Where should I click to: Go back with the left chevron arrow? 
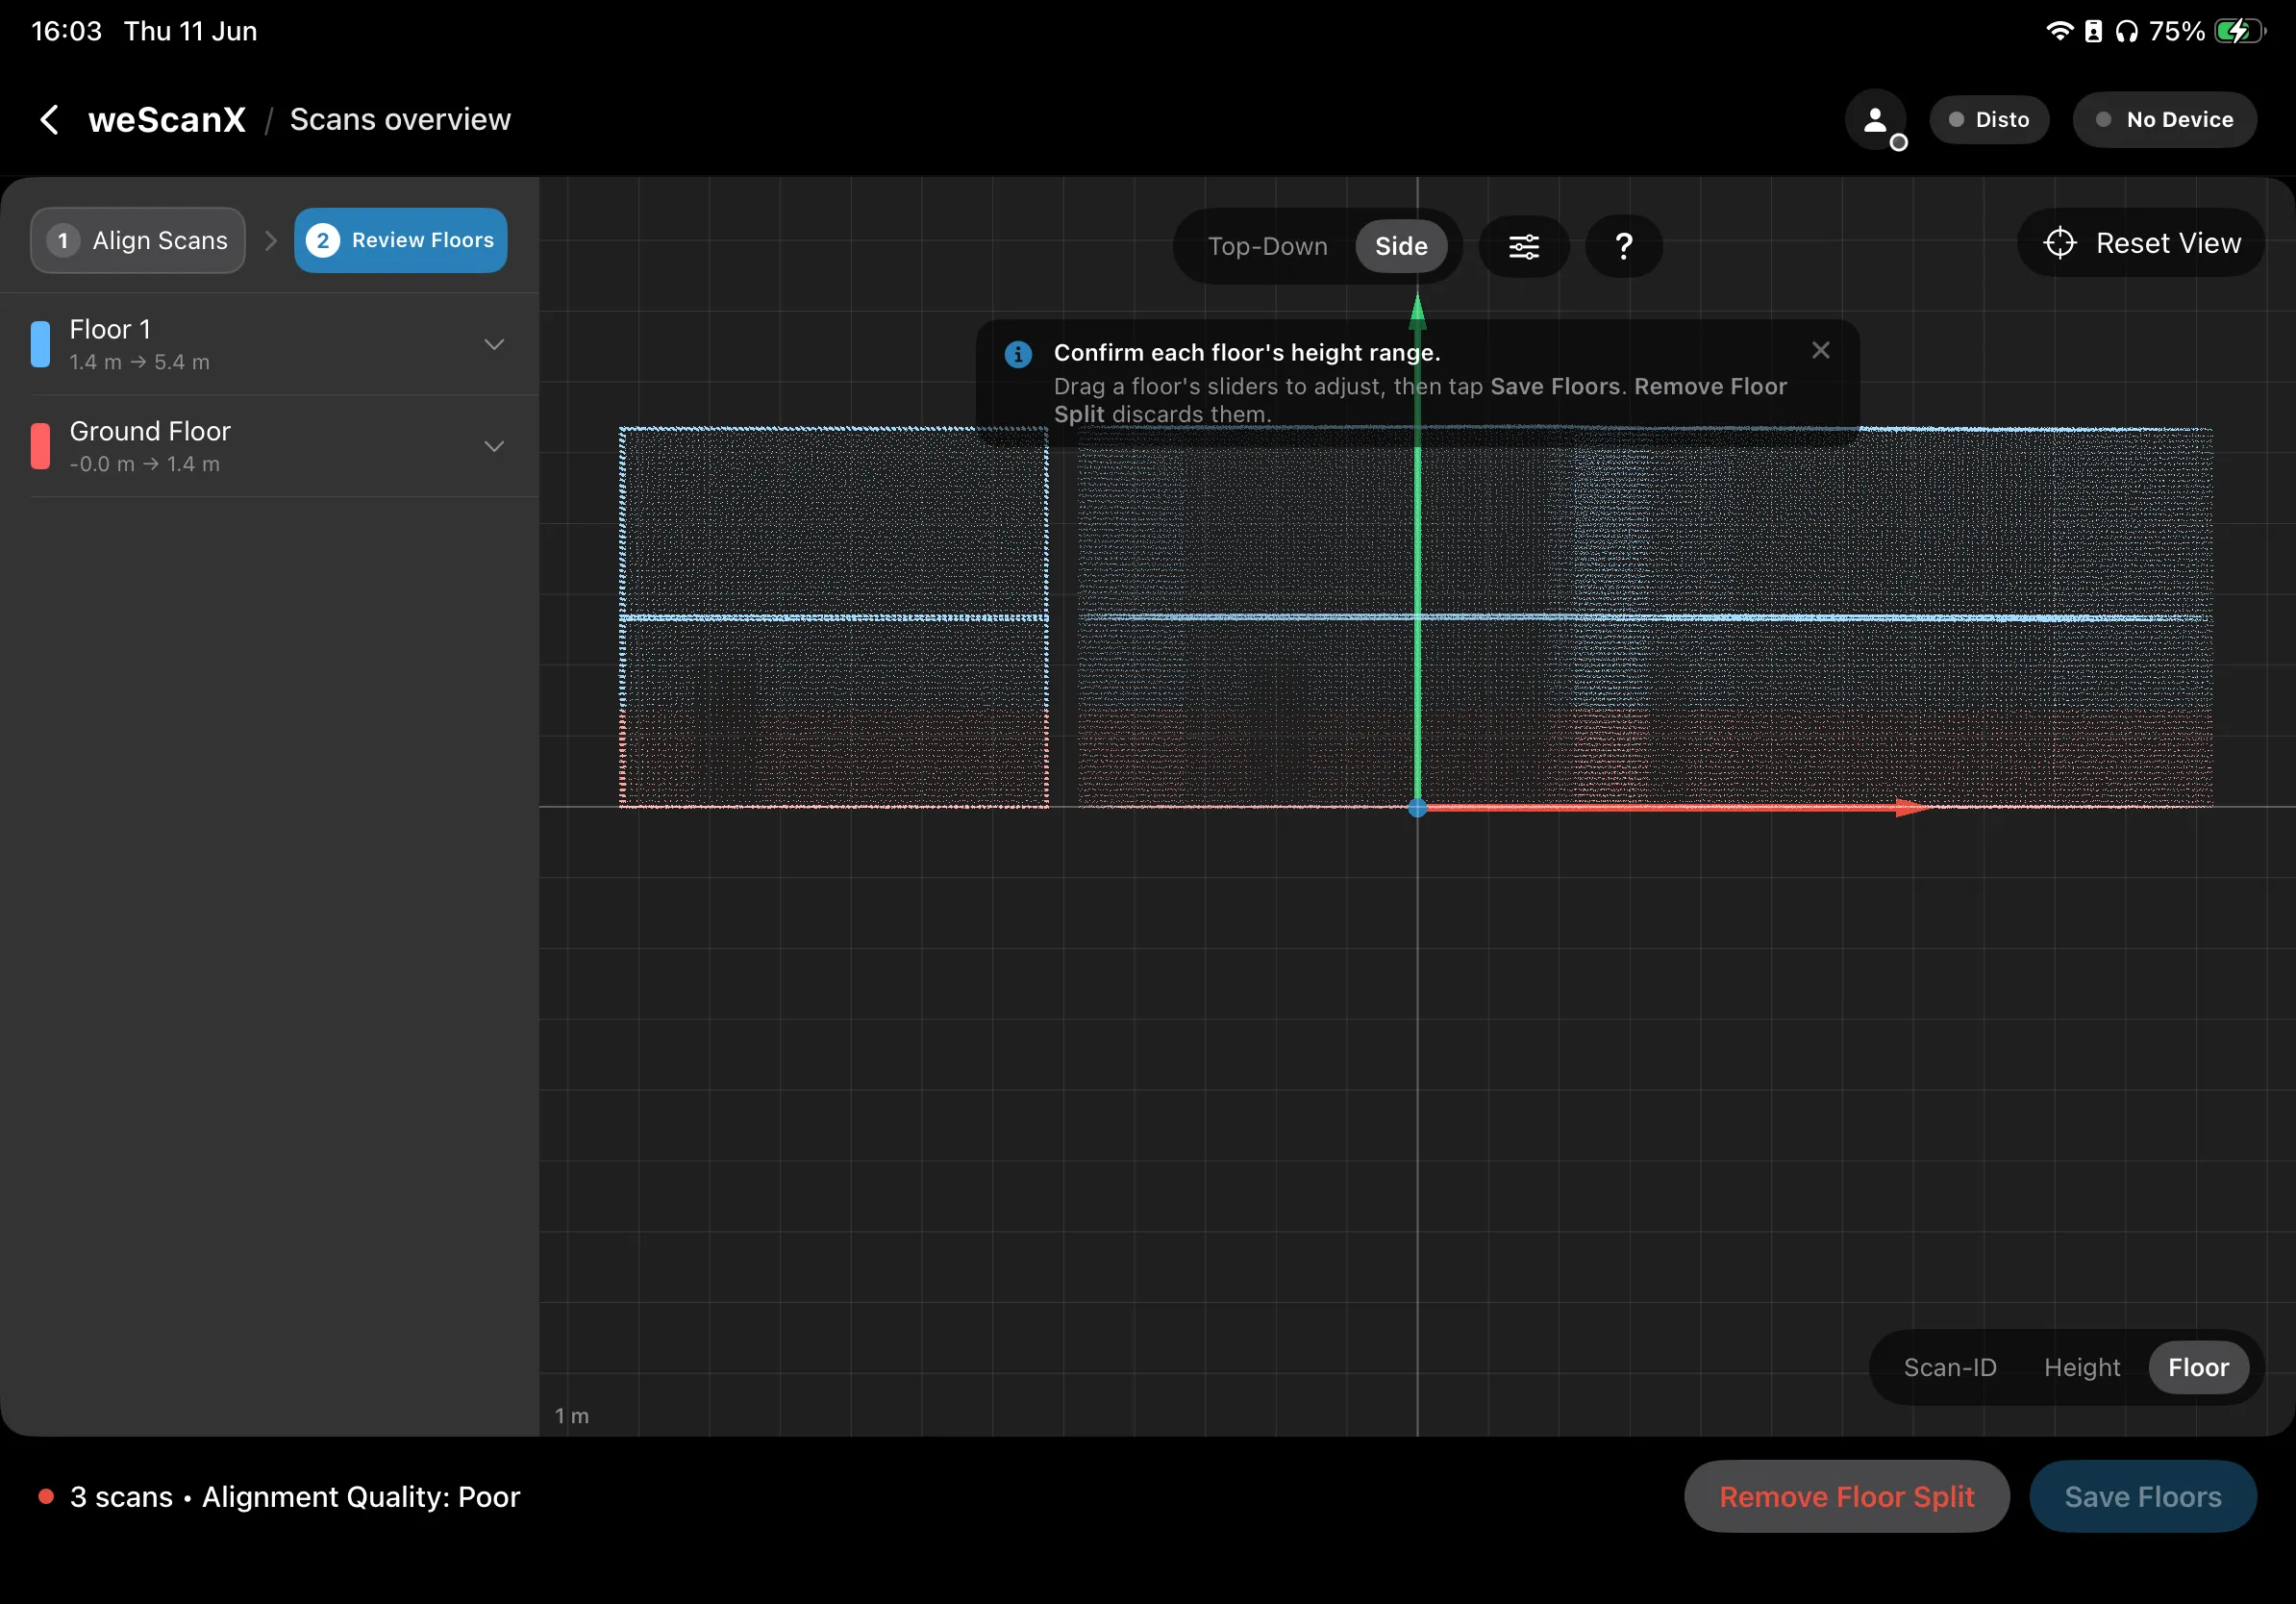pos(49,120)
